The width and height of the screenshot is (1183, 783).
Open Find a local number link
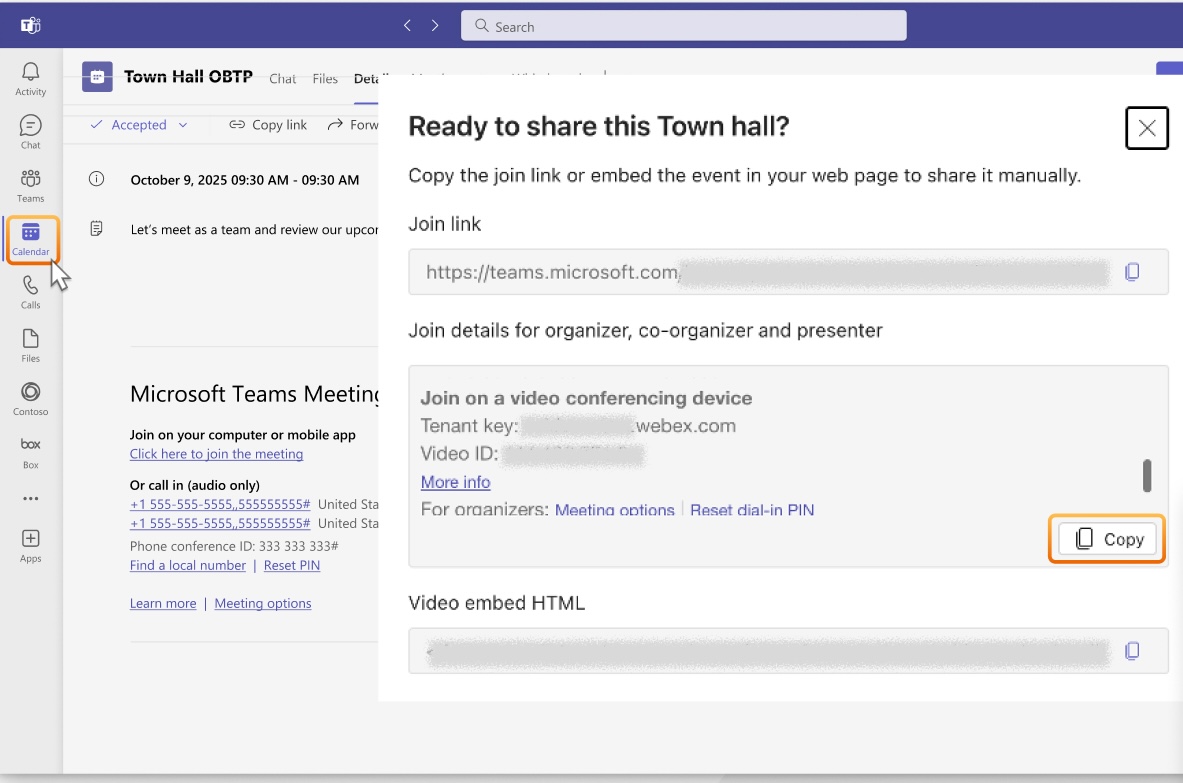(x=188, y=565)
